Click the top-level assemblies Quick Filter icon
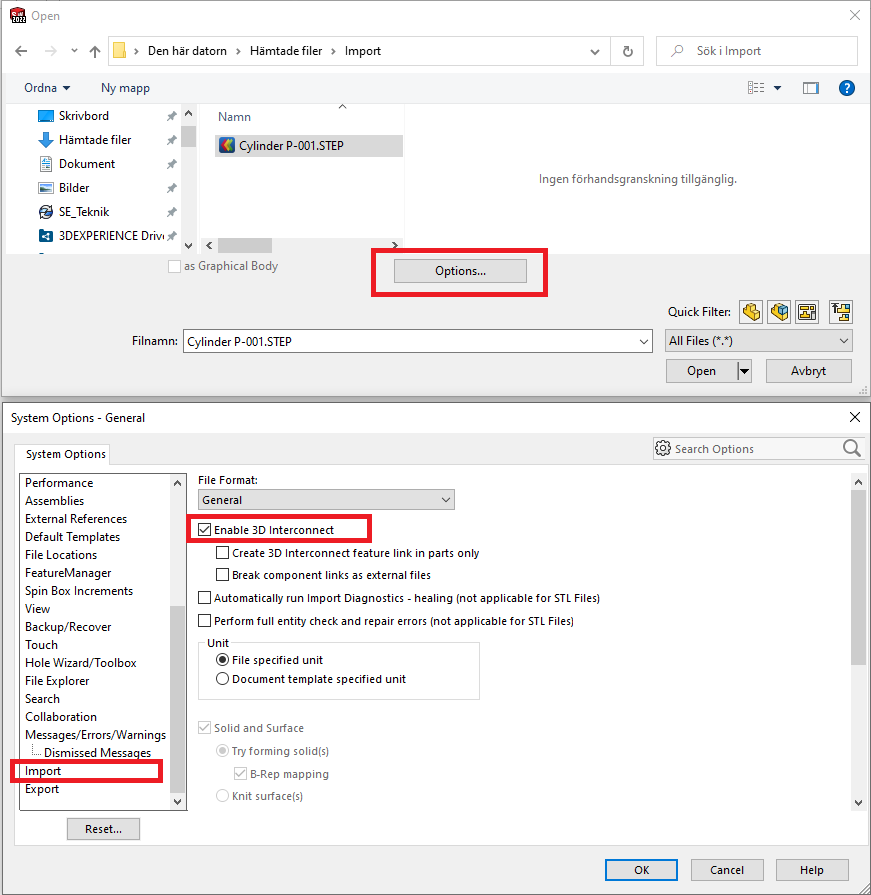871x895 pixels. click(x=840, y=312)
